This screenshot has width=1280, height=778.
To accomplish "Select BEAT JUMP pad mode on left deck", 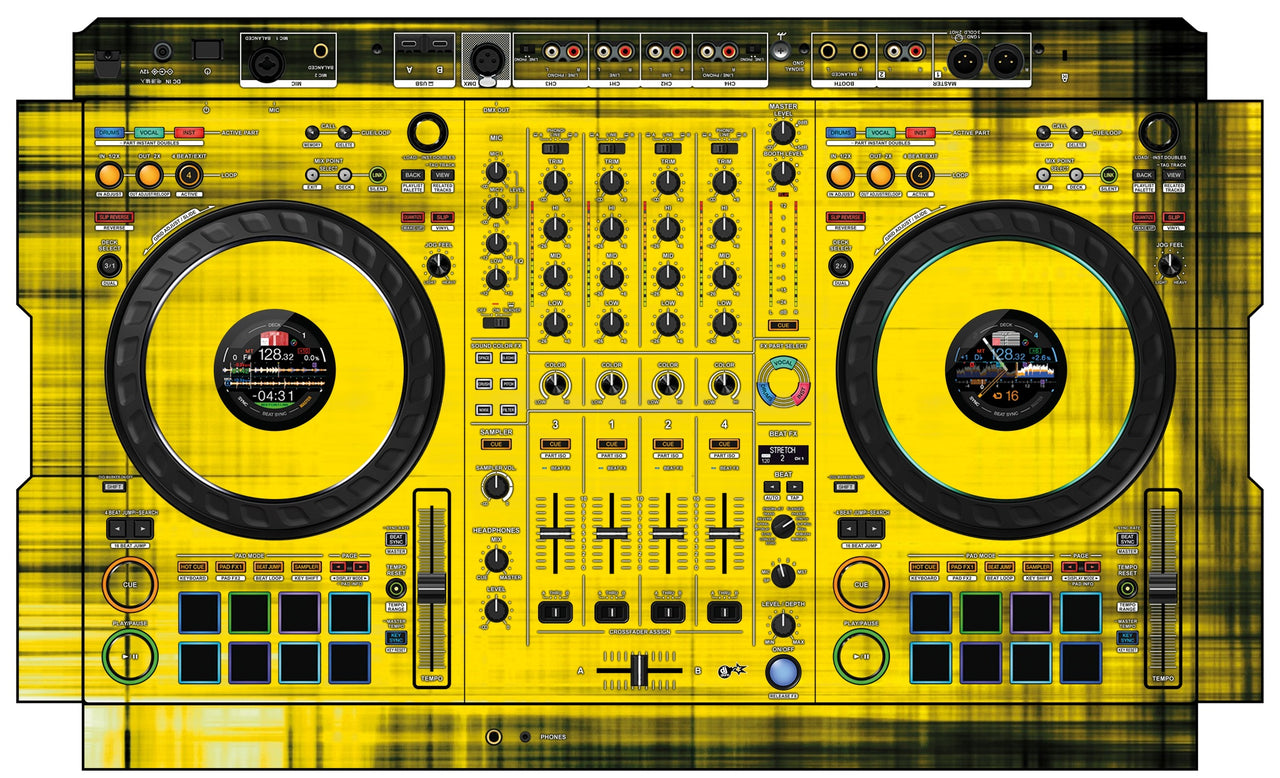I will tap(269, 567).
